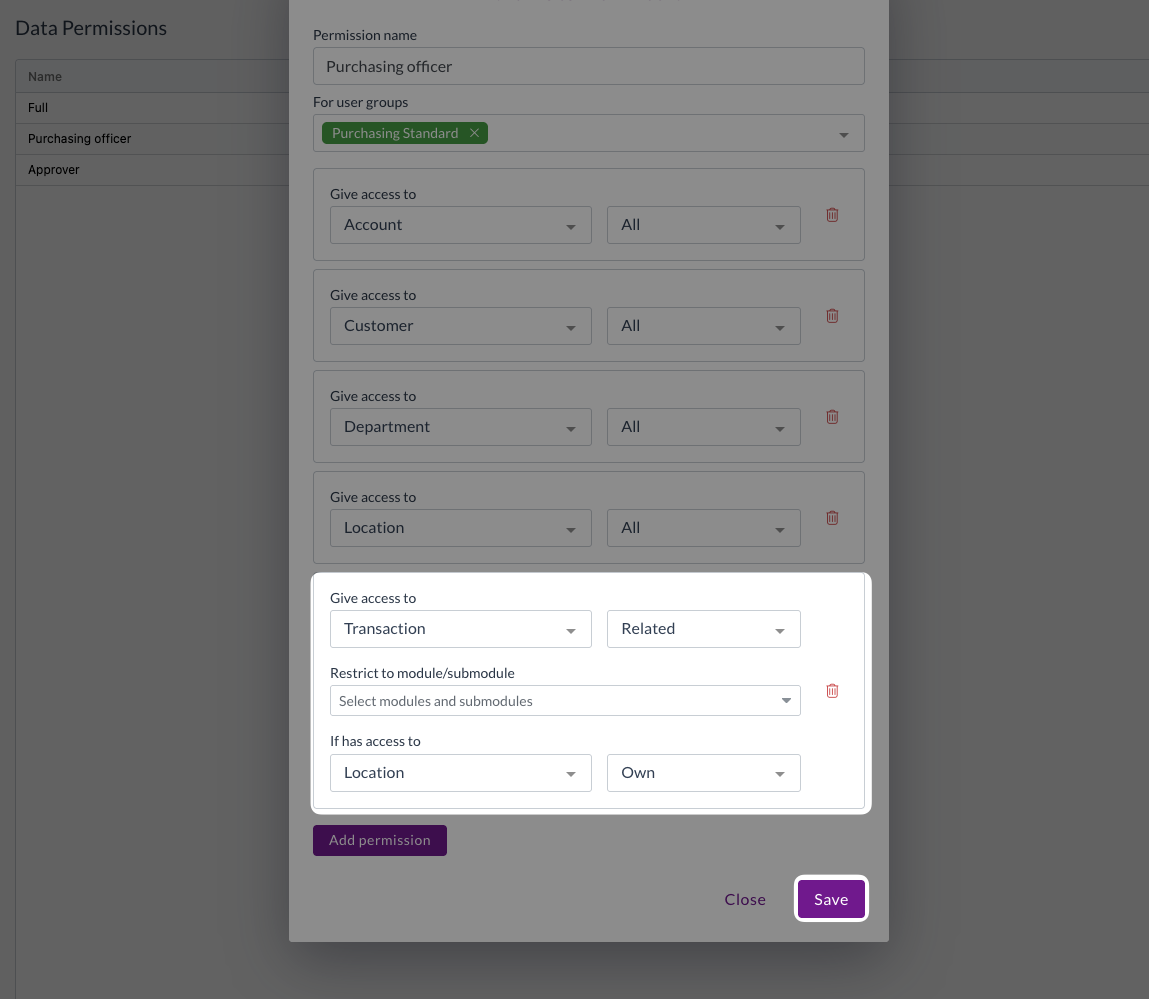The width and height of the screenshot is (1149, 999).
Task: Remove the Location permission via trash icon
Action: click(x=831, y=518)
